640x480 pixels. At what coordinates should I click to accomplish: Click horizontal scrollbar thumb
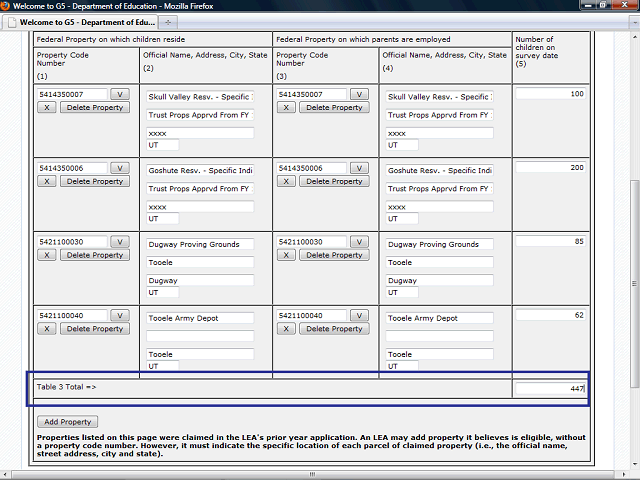click(312, 474)
